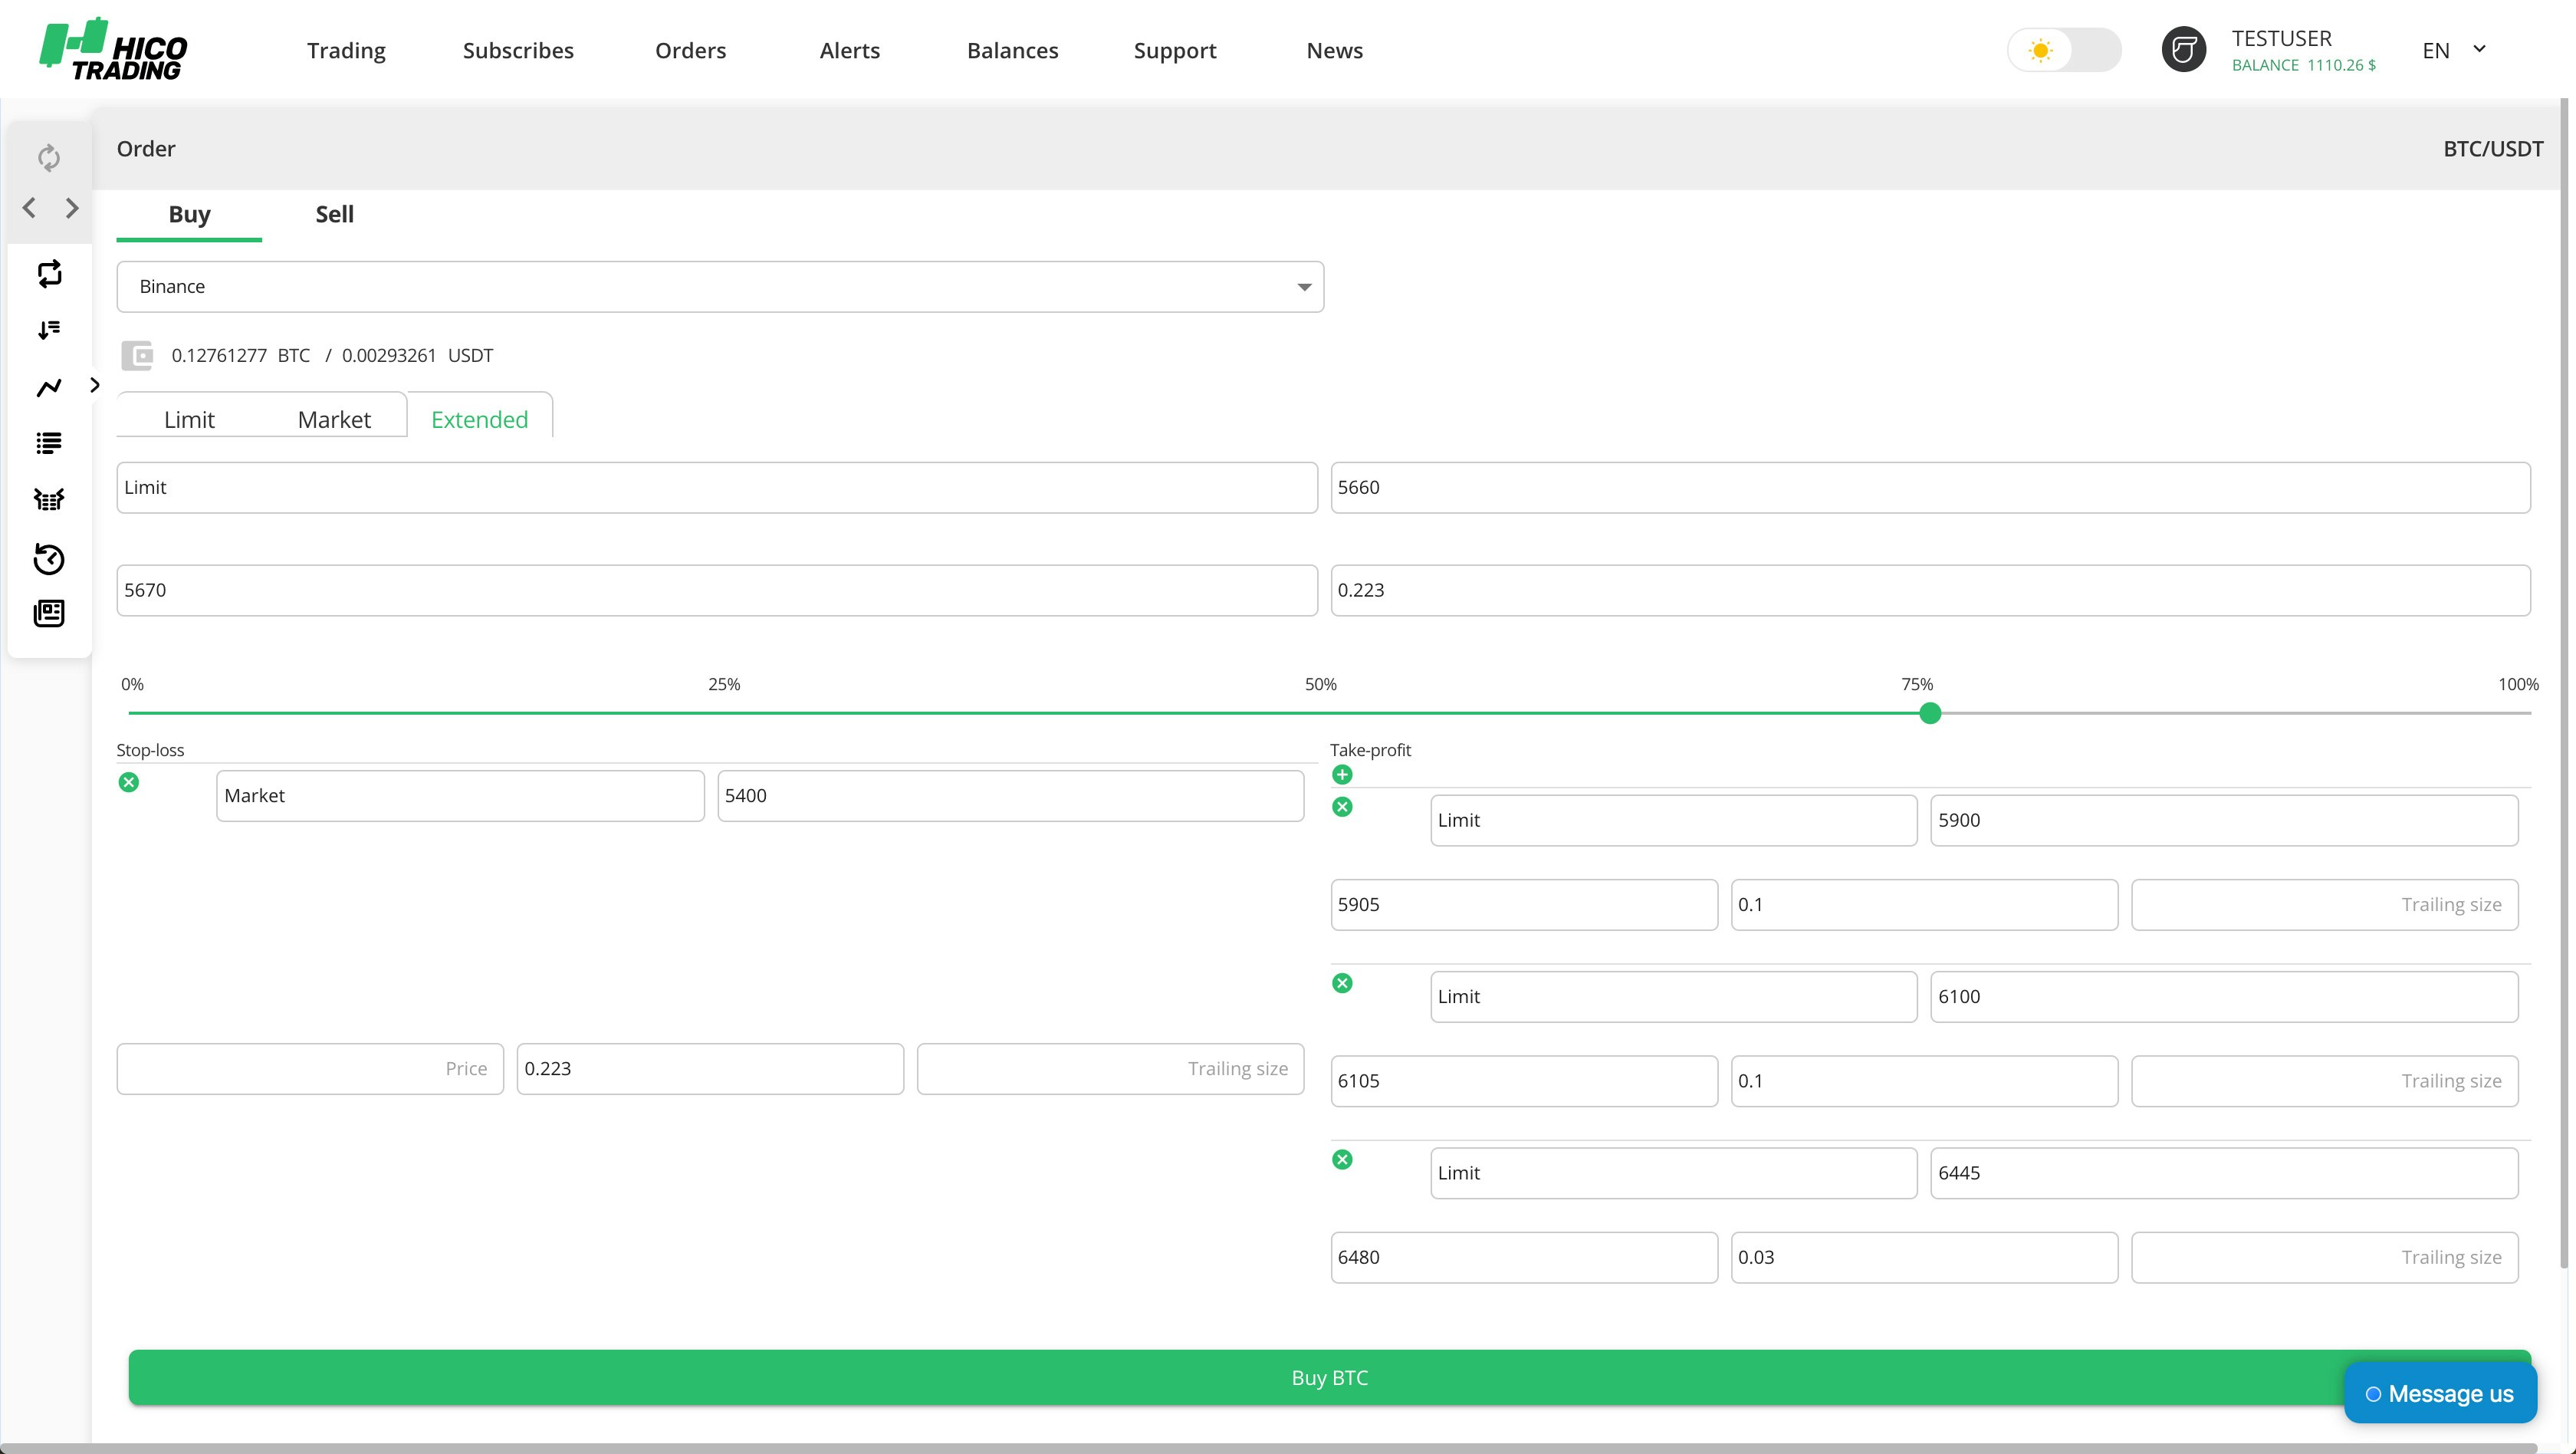Remove the 6445 take-profit entry
The image size is (2576, 1454).
pyautogui.click(x=1342, y=1159)
